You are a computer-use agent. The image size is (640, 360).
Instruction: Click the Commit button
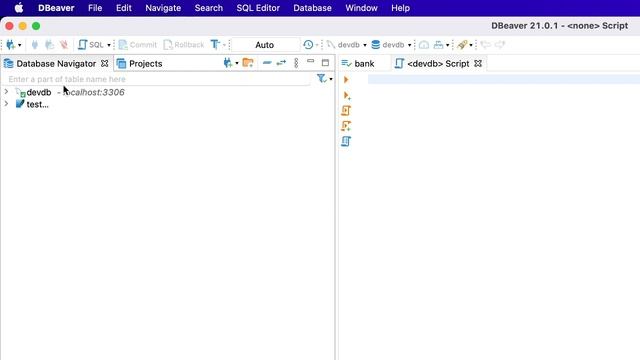138,44
